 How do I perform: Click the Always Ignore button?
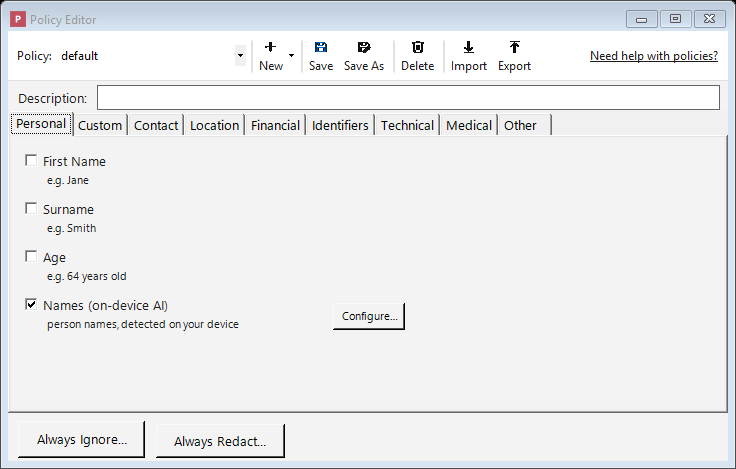[82, 439]
